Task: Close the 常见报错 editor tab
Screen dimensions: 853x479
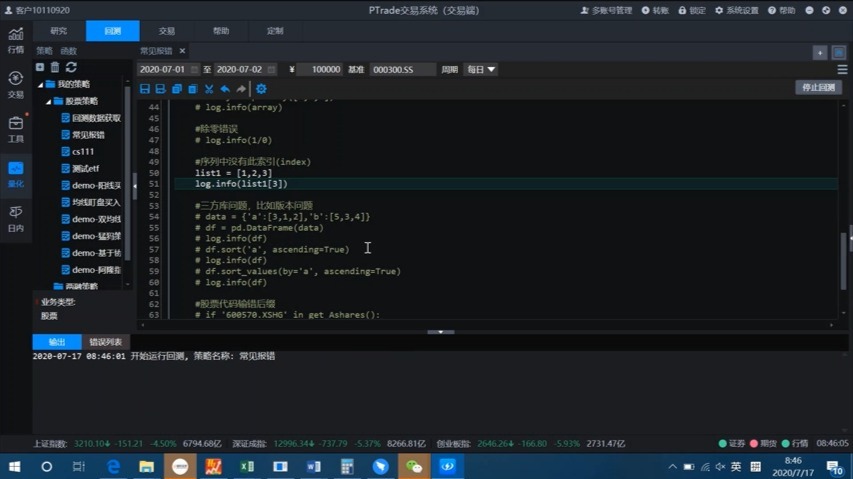Action: click(182, 51)
